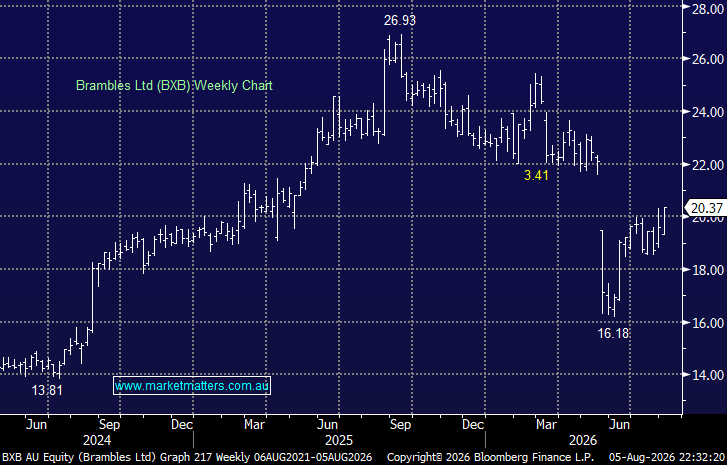
Task: Click the 14.00 price axis label
Action: pyautogui.click(x=708, y=375)
